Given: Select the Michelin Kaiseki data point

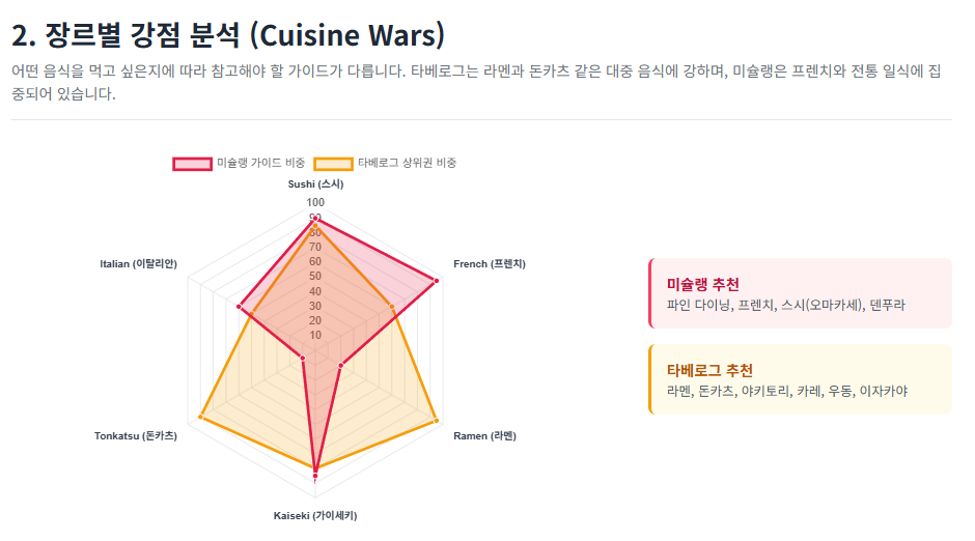Looking at the screenshot, I should coord(315,477).
